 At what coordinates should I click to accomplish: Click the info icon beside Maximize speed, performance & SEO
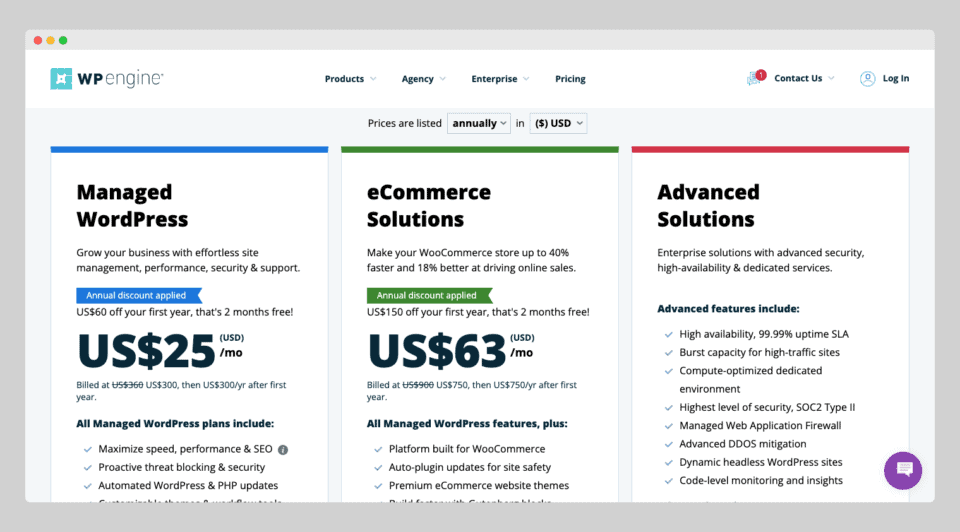coord(283,450)
